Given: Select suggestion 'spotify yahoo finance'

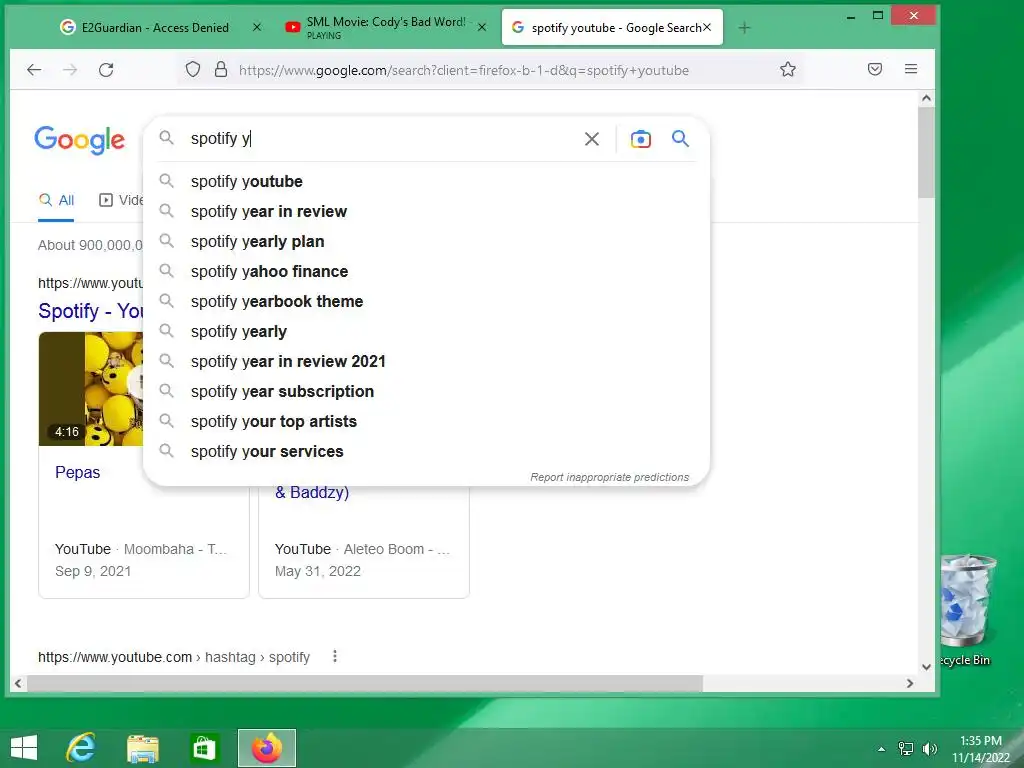Looking at the screenshot, I should [x=426, y=272].
